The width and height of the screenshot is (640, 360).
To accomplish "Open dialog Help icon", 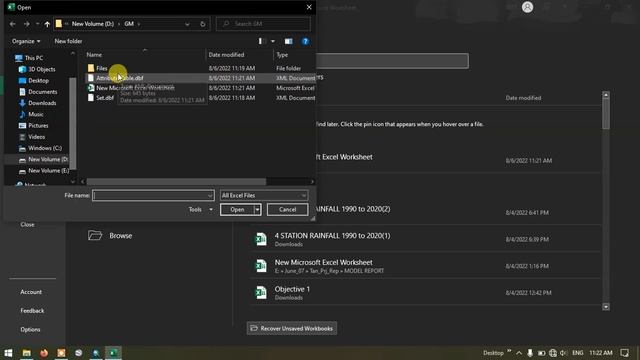I will [305, 41].
